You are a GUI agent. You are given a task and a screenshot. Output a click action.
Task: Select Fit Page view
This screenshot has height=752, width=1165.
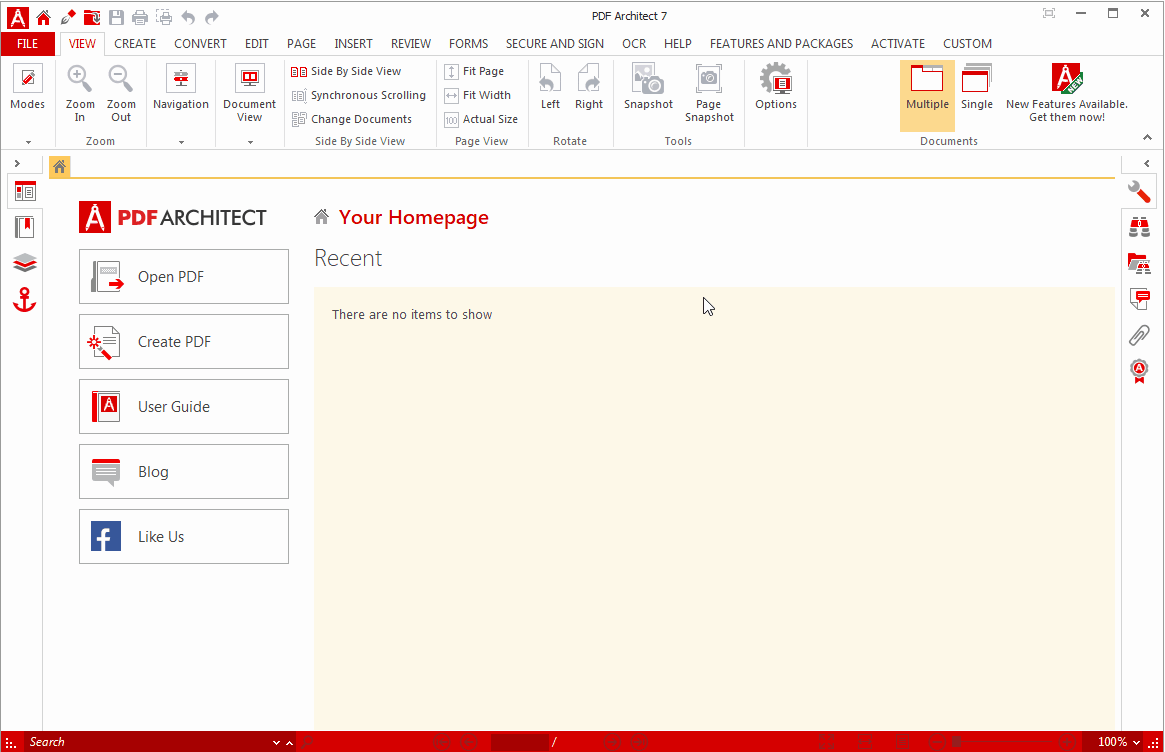(474, 71)
